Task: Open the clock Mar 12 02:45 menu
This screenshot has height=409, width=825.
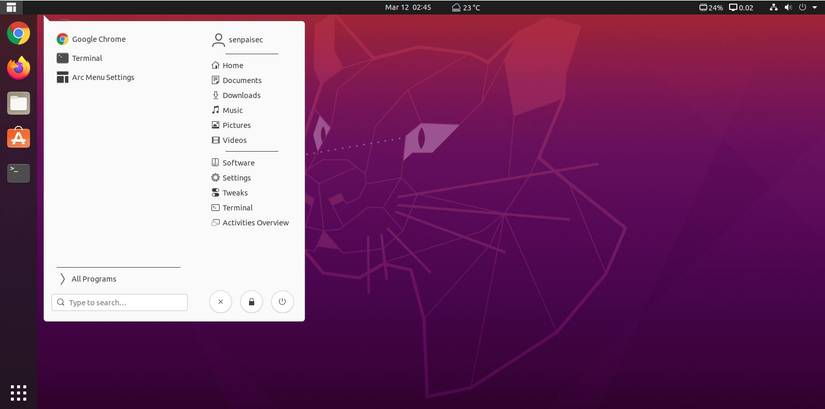Action: tap(408, 7)
